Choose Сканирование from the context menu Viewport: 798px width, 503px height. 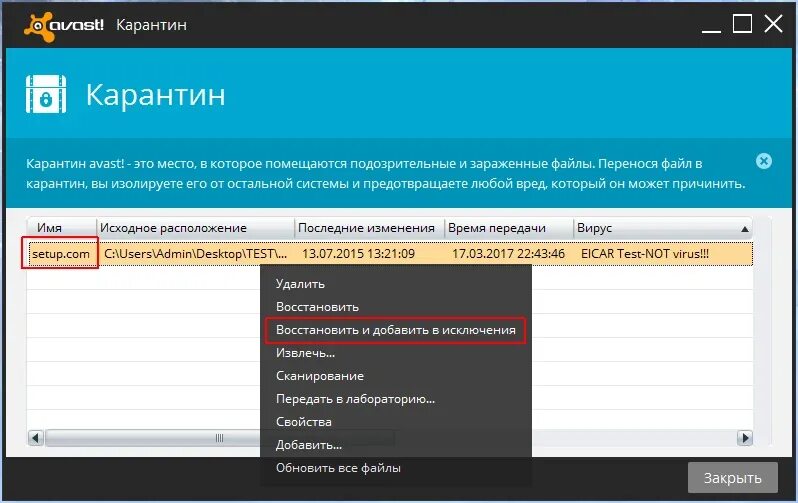point(320,376)
